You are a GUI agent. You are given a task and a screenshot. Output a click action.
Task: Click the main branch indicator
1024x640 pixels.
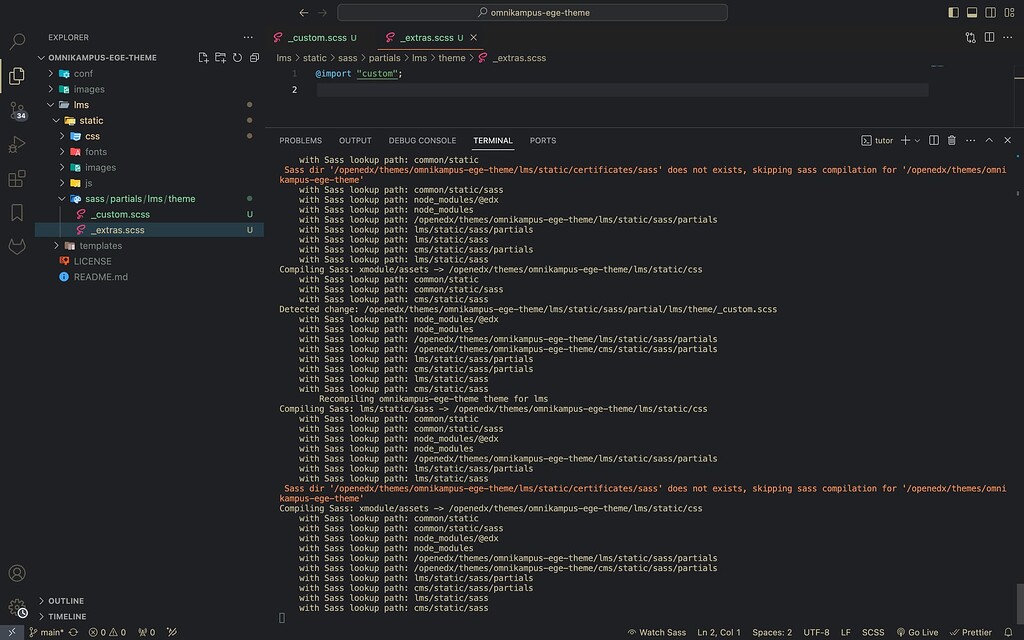pyautogui.click(x=47, y=632)
